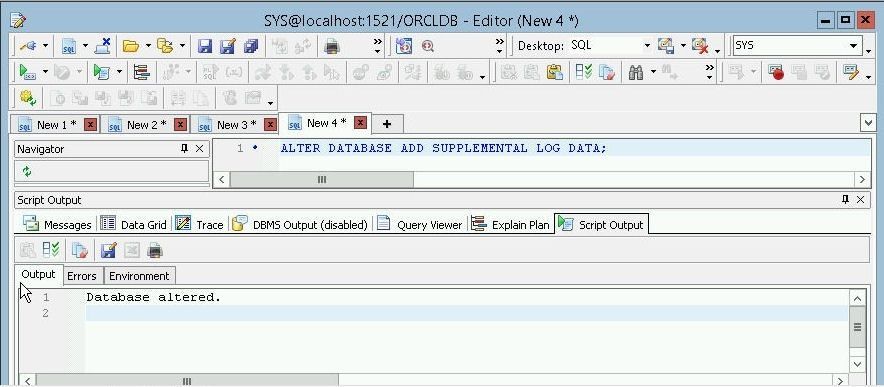Click the Explain Plan tree icon in toolbar
The image size is (884, 387).
click(141, 72)
